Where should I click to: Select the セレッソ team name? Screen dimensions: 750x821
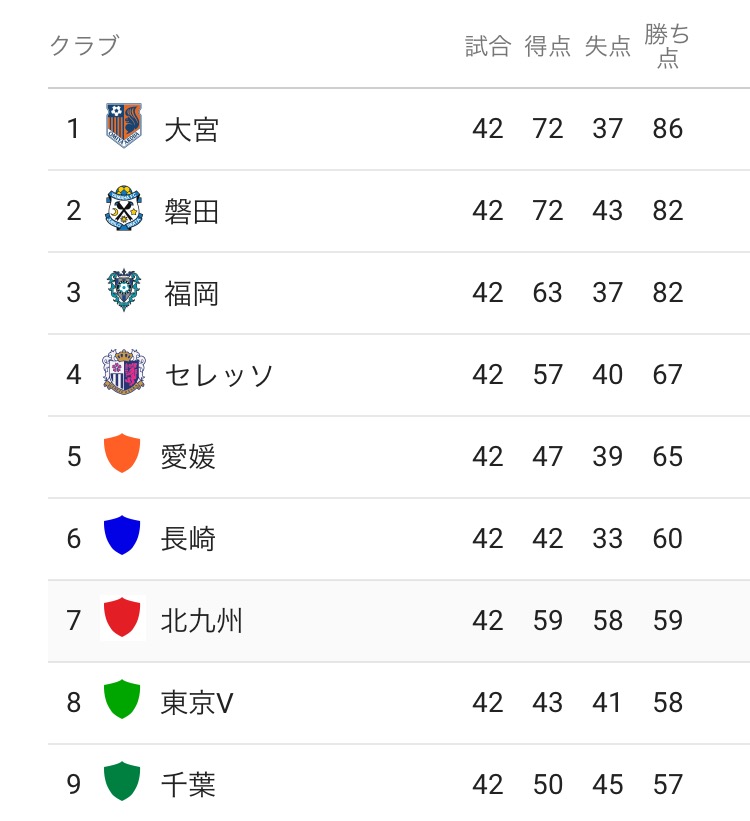point(218,375)
